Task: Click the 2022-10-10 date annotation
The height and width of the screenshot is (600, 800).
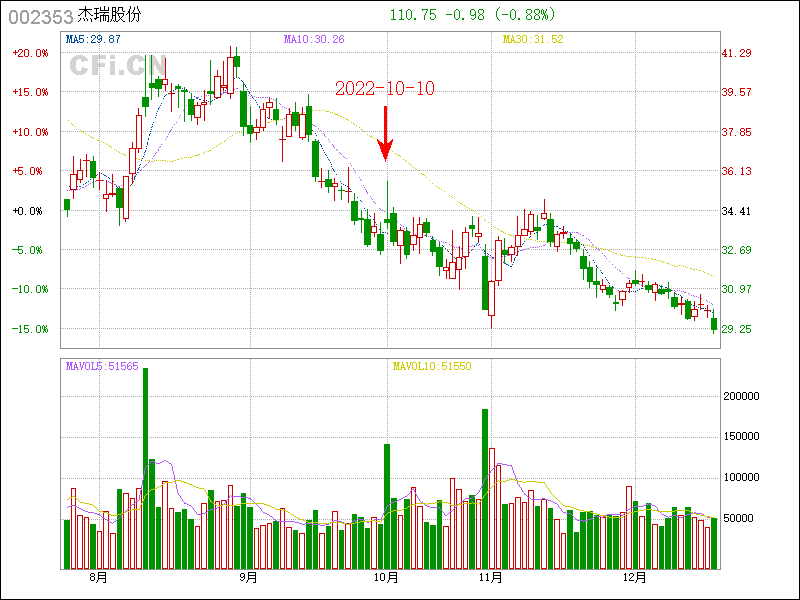Action: click(x=385, y=88)
